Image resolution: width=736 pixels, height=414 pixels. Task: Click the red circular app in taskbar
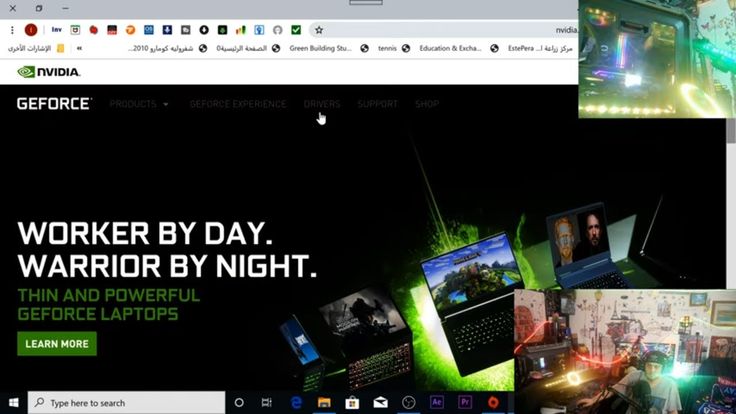coord(493,402)
